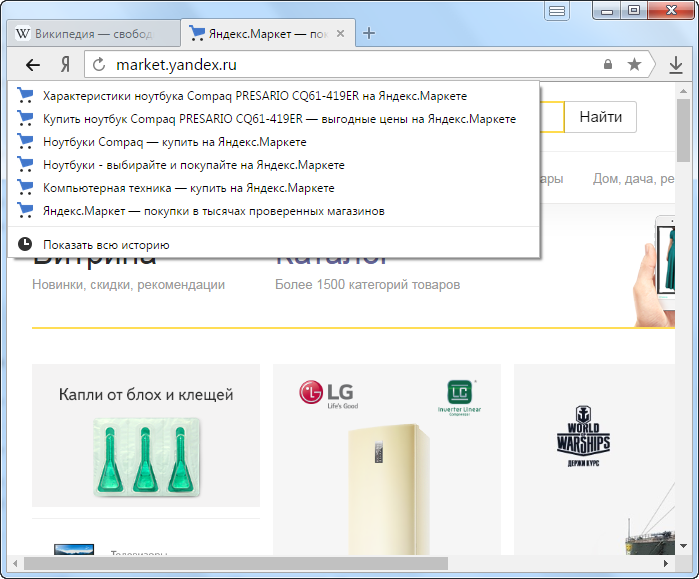
Task: Reload the page with refresh icon
Action: pyautogui.click(x=99, y=65)
